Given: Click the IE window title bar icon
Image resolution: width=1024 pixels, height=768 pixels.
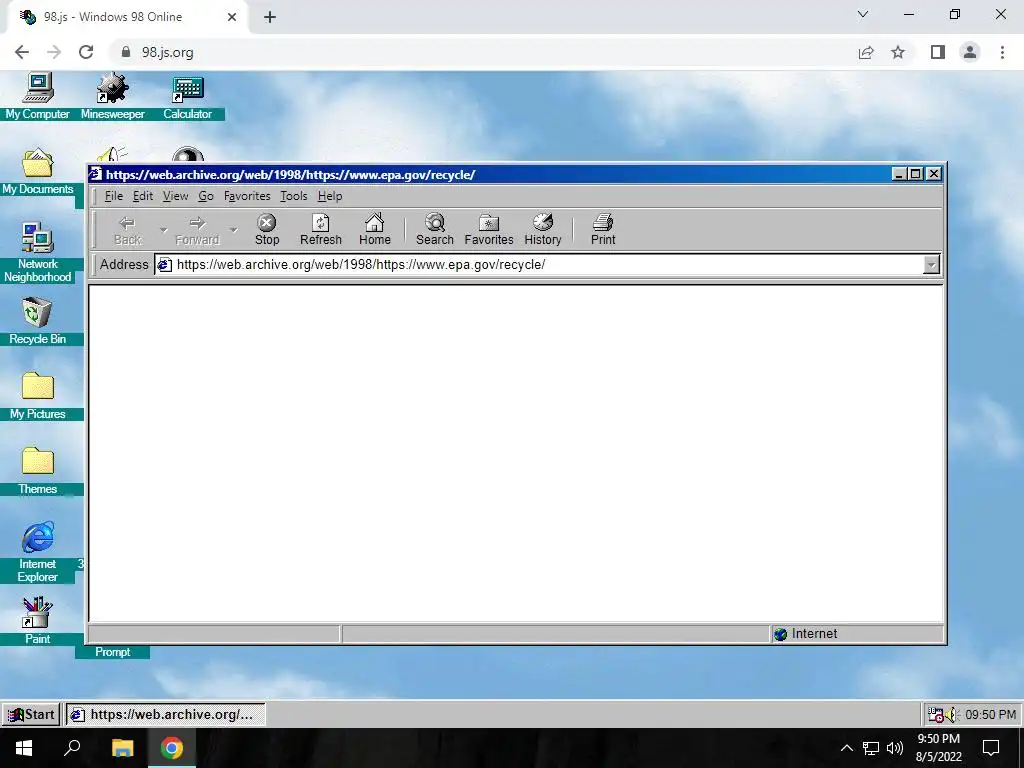Looking at the screenshot, I should click(96, 174).
